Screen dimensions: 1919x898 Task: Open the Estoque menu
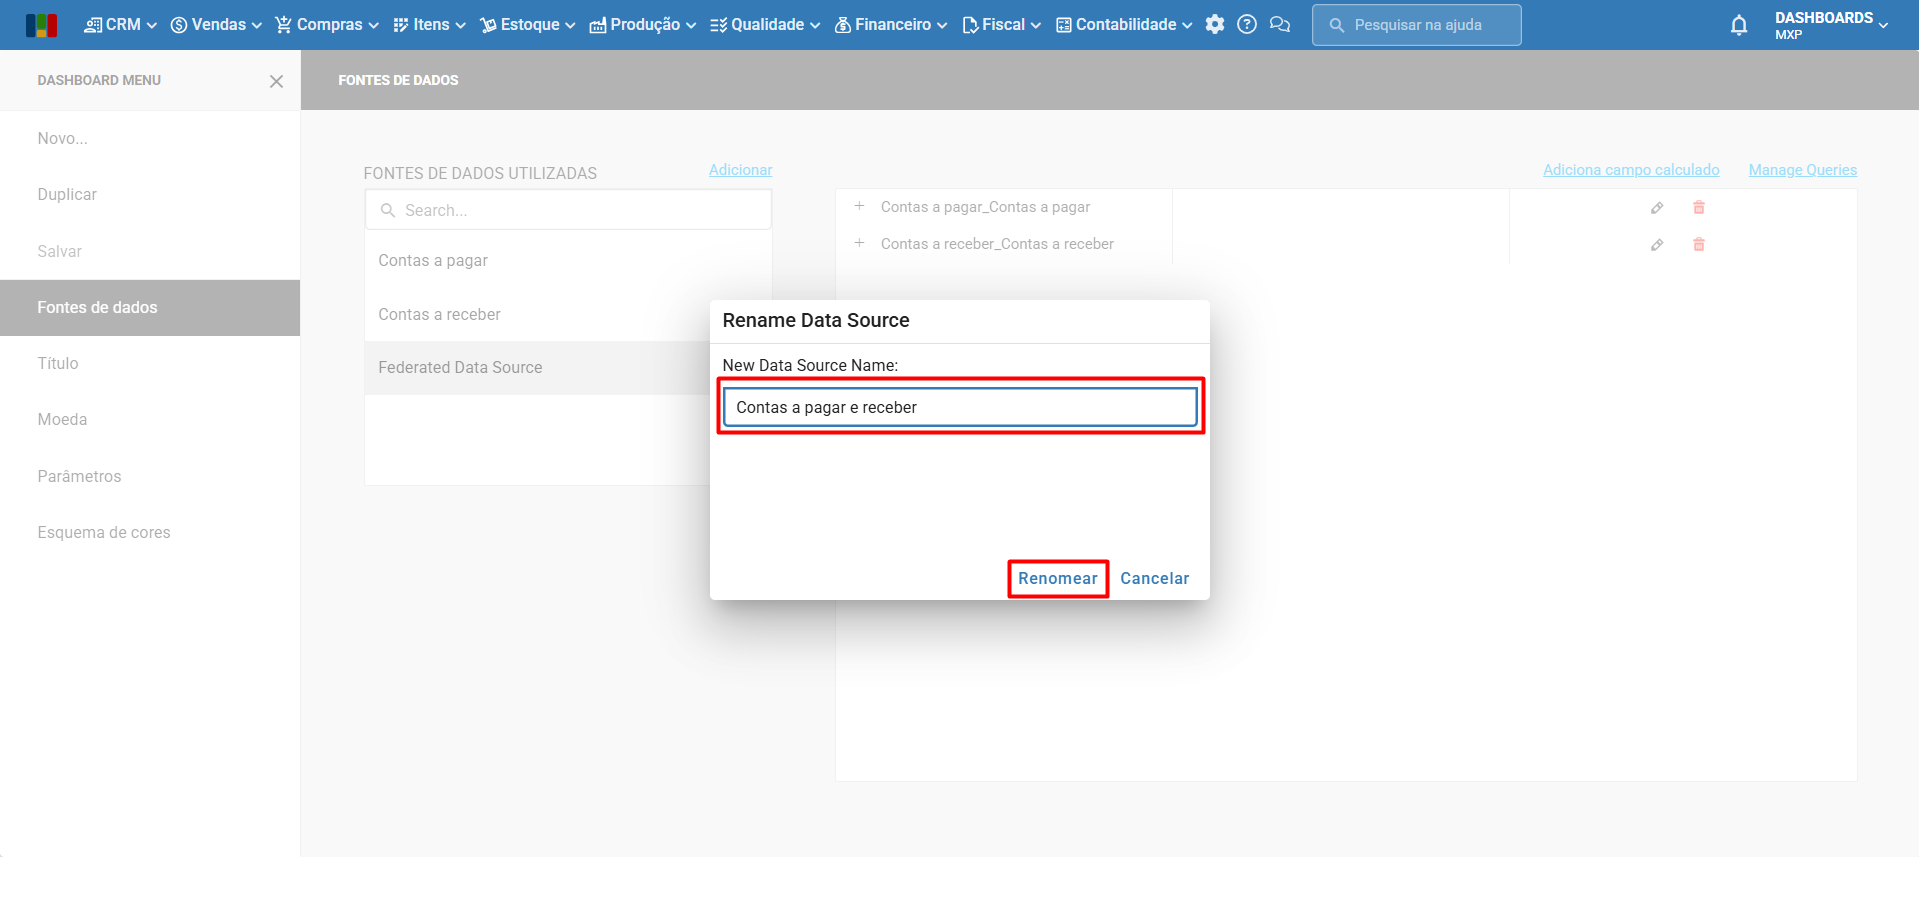point(528,25)
